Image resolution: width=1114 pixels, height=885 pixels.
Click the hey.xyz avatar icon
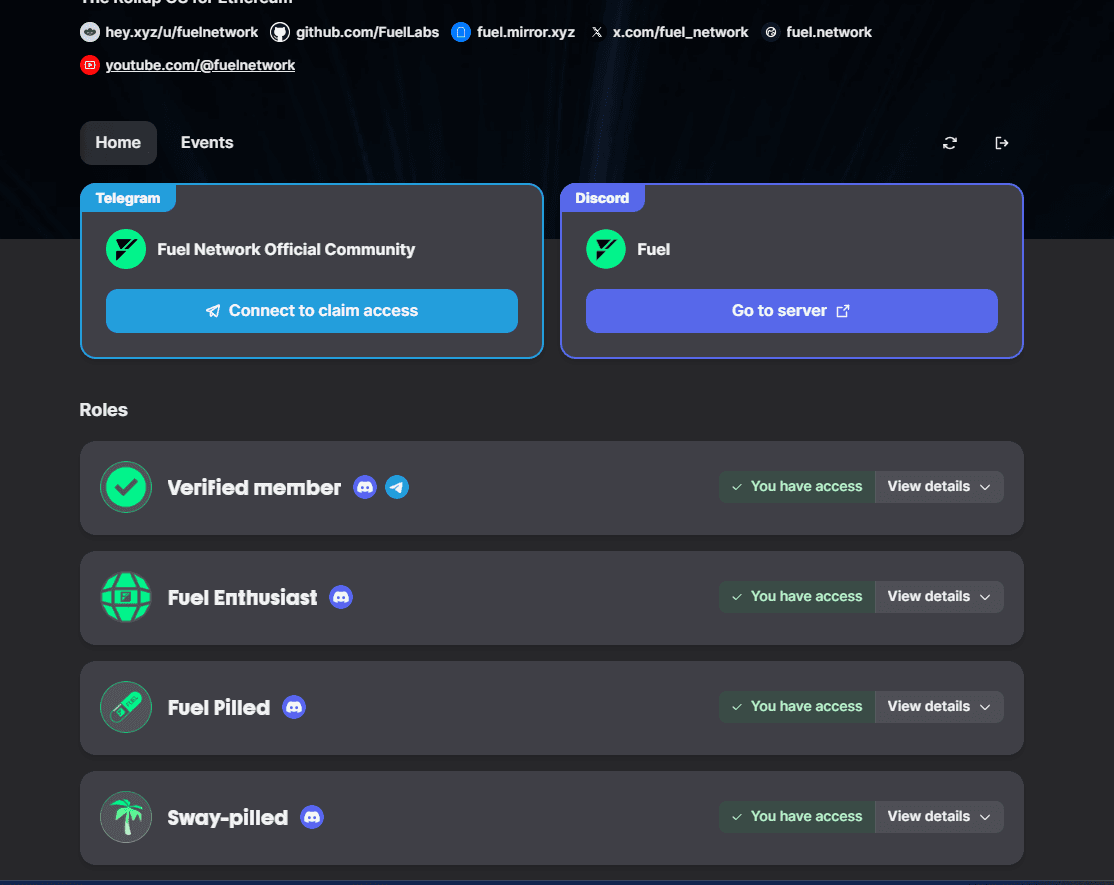90,32
